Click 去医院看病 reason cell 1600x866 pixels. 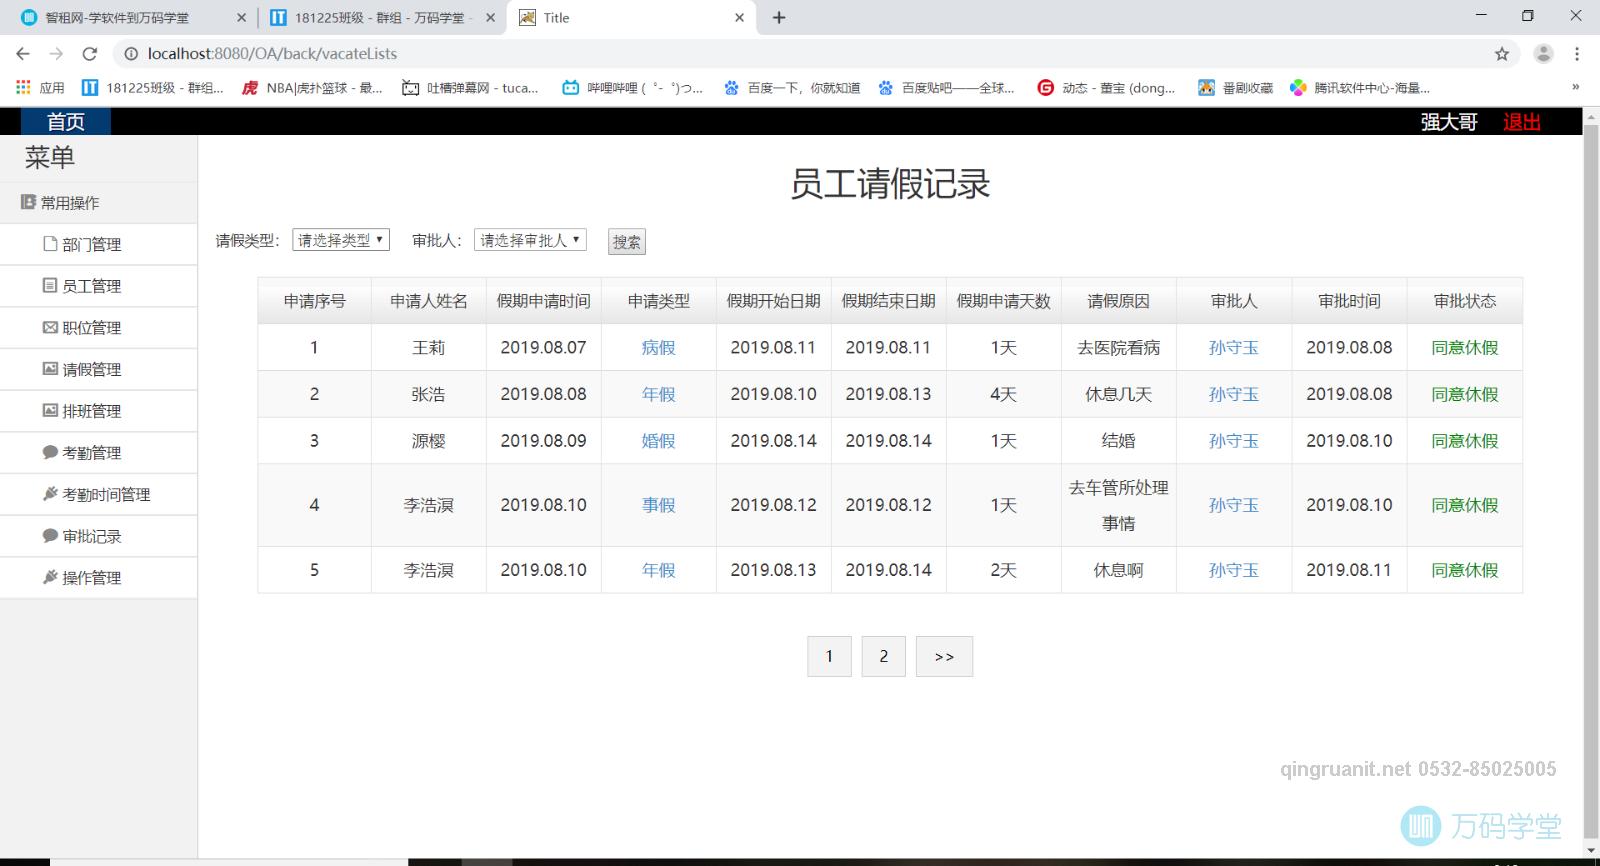click(x=1119, y=347)
